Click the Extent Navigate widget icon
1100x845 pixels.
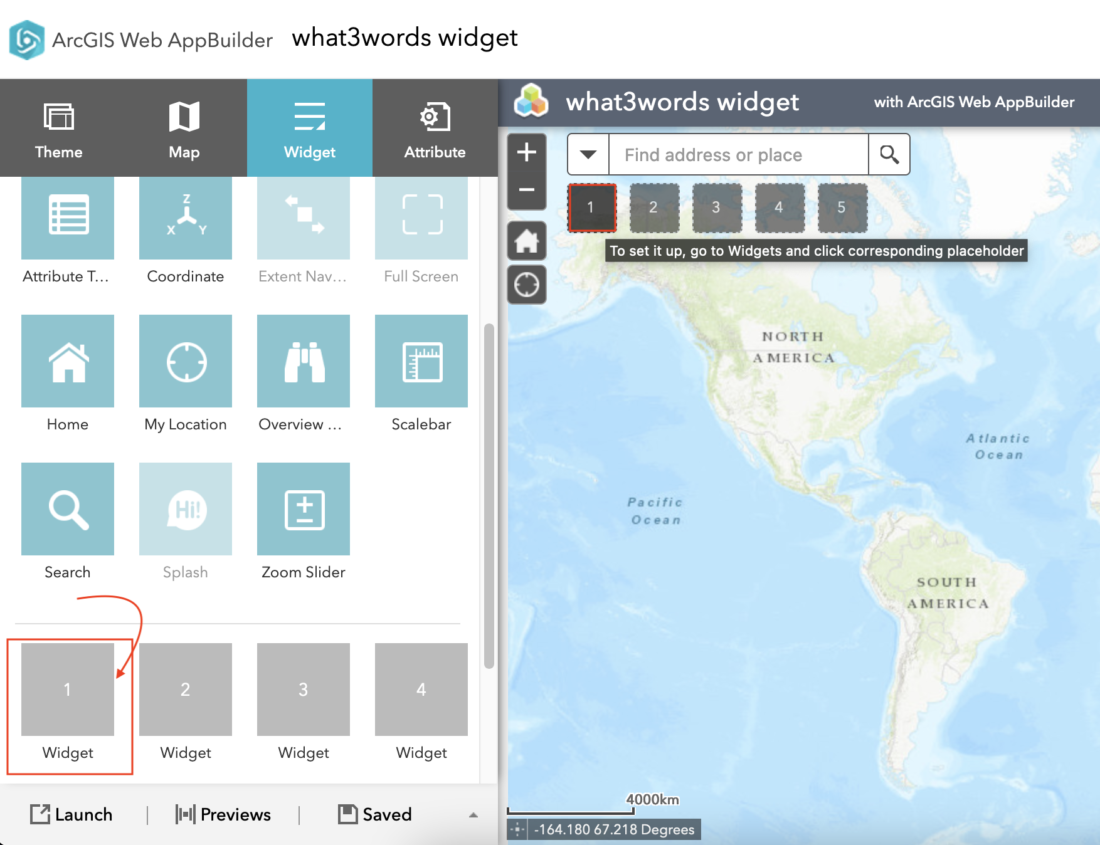(x=303, y=217)
